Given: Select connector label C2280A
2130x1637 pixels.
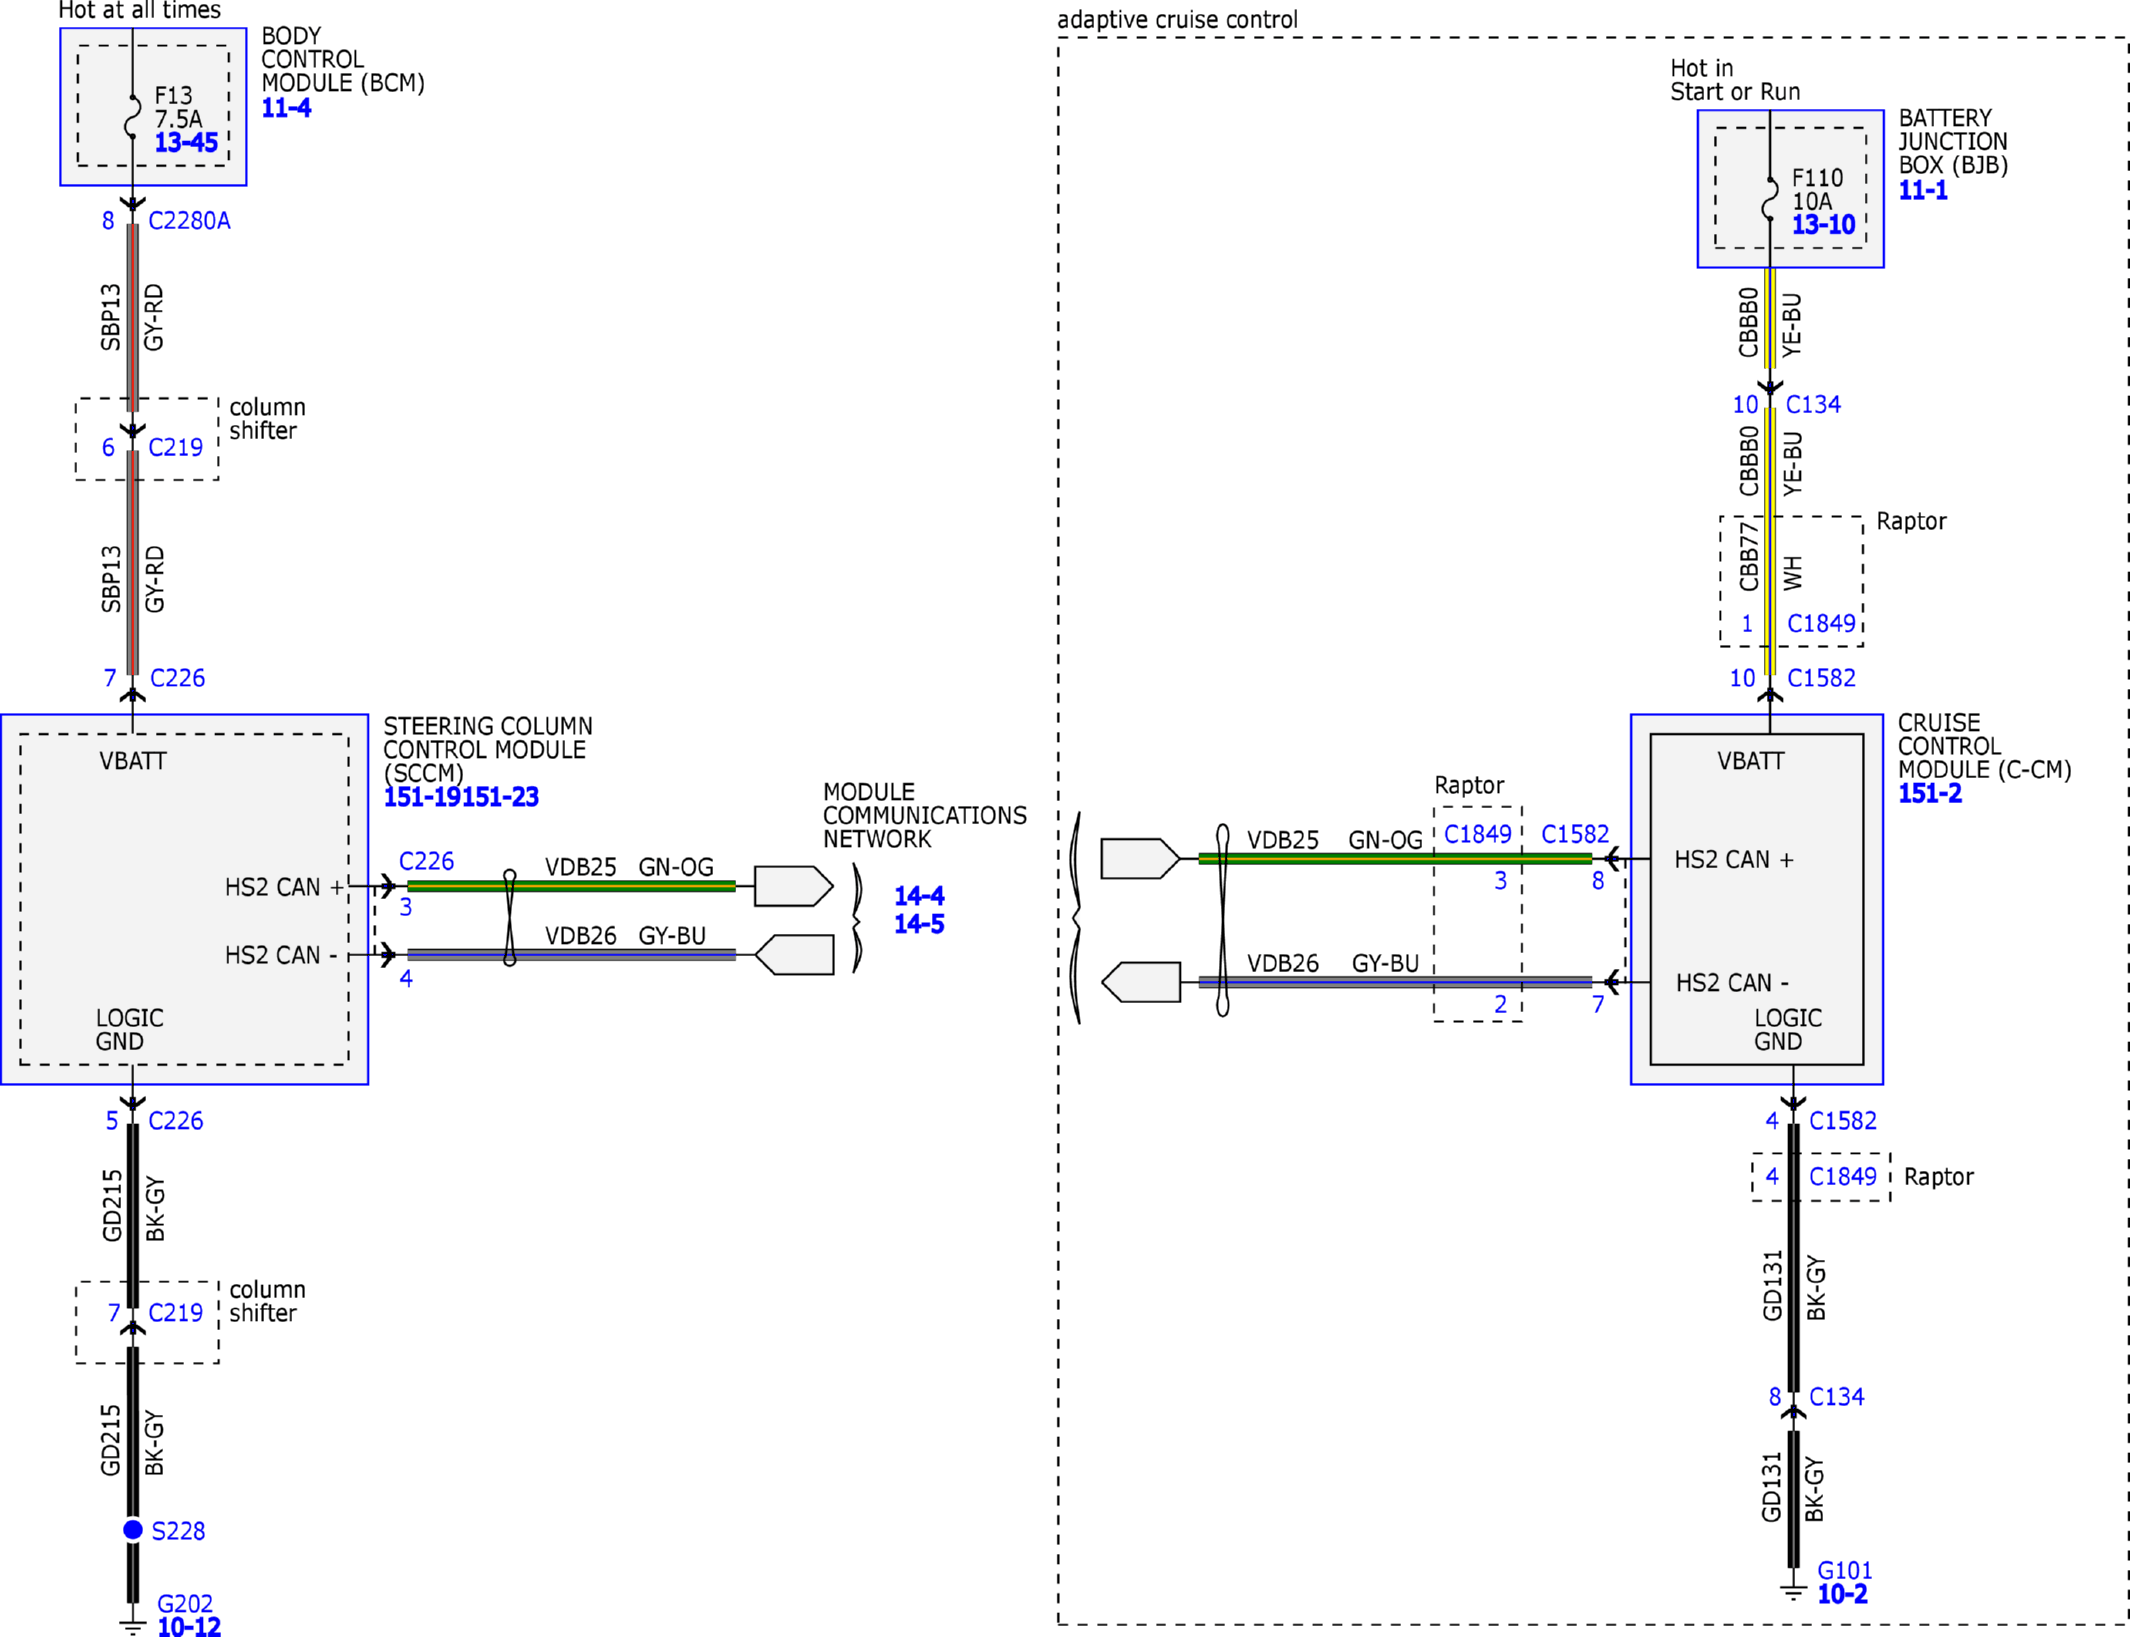Looking at the screenshot, I should pyautogui.click(x=189, y=221).
